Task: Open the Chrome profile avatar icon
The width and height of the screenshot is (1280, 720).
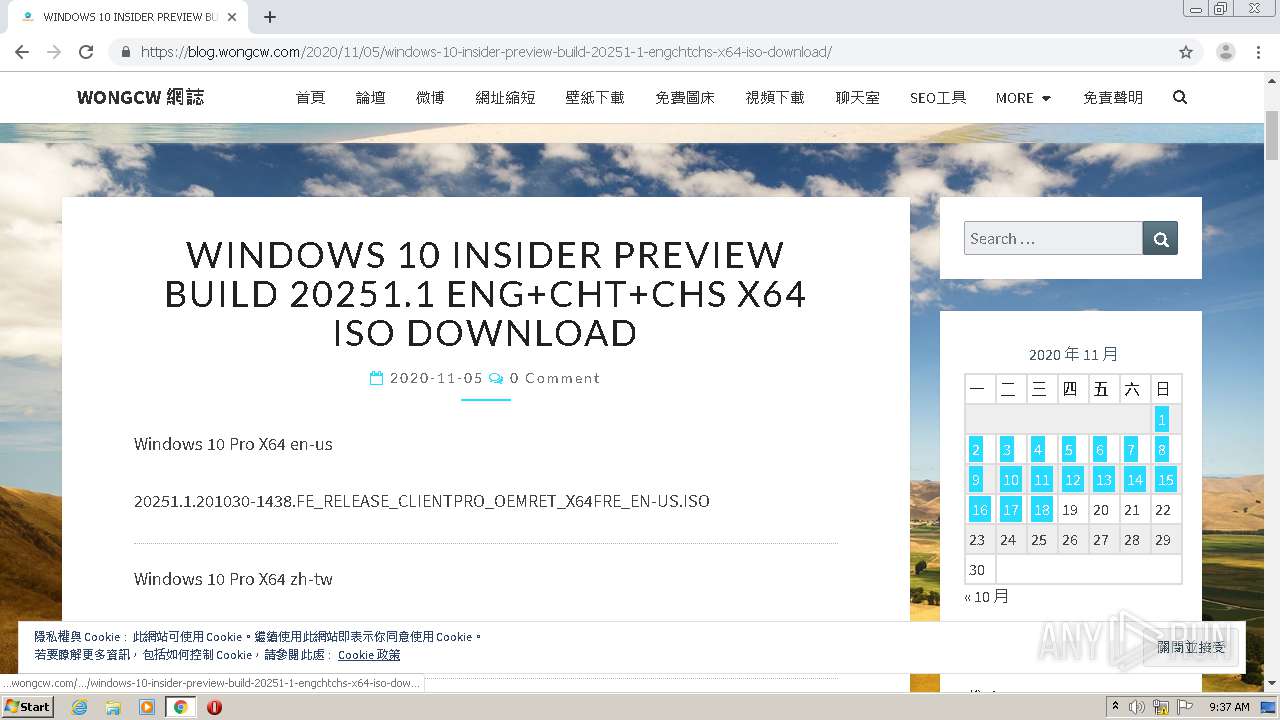Action: (x=1225, y=52)
